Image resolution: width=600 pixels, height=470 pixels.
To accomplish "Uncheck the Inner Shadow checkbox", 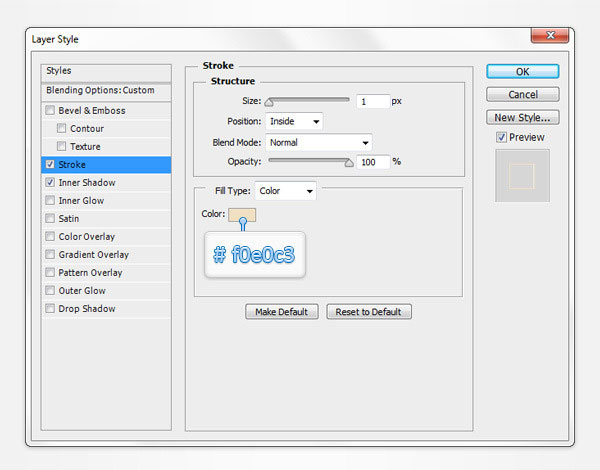I will (x=50, y=183).
